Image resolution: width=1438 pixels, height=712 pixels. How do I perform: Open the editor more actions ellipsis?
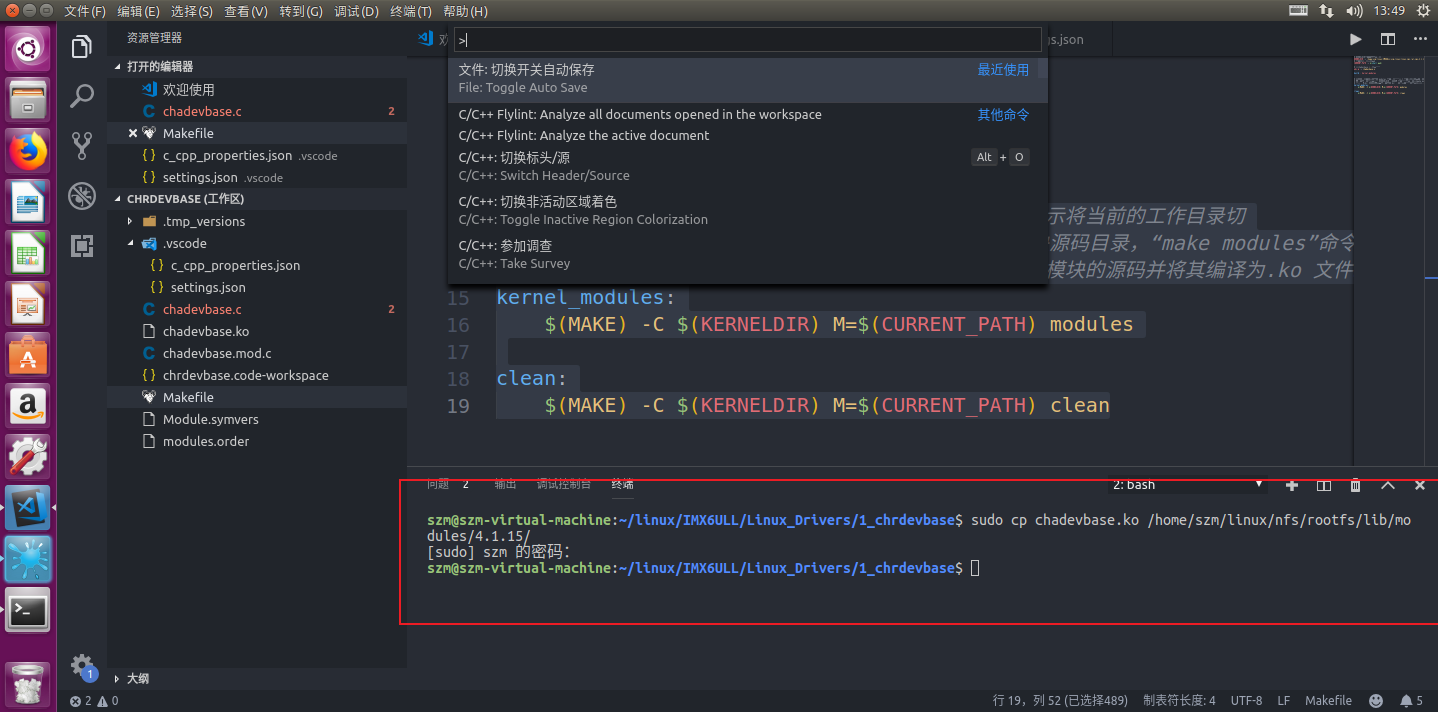[1420, 39]
